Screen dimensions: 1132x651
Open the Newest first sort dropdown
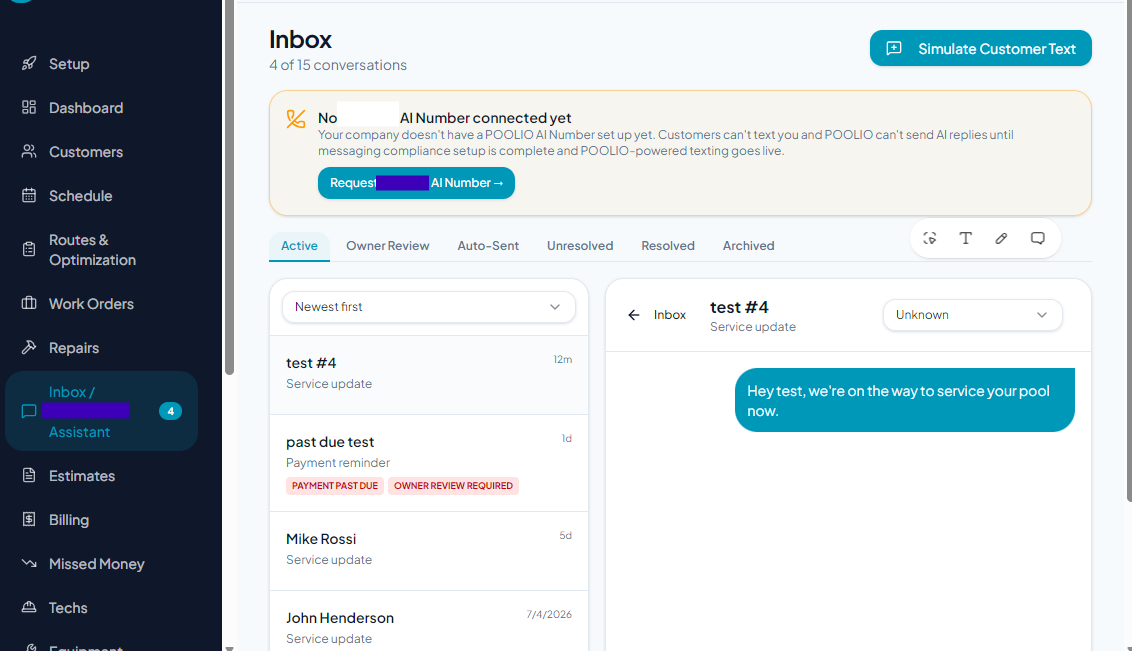point(429,307)
